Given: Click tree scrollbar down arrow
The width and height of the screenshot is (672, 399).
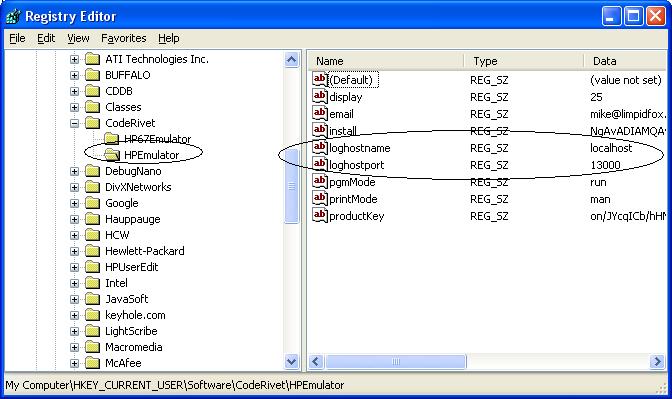Looking at the screenshot, I should coord(291,362).
